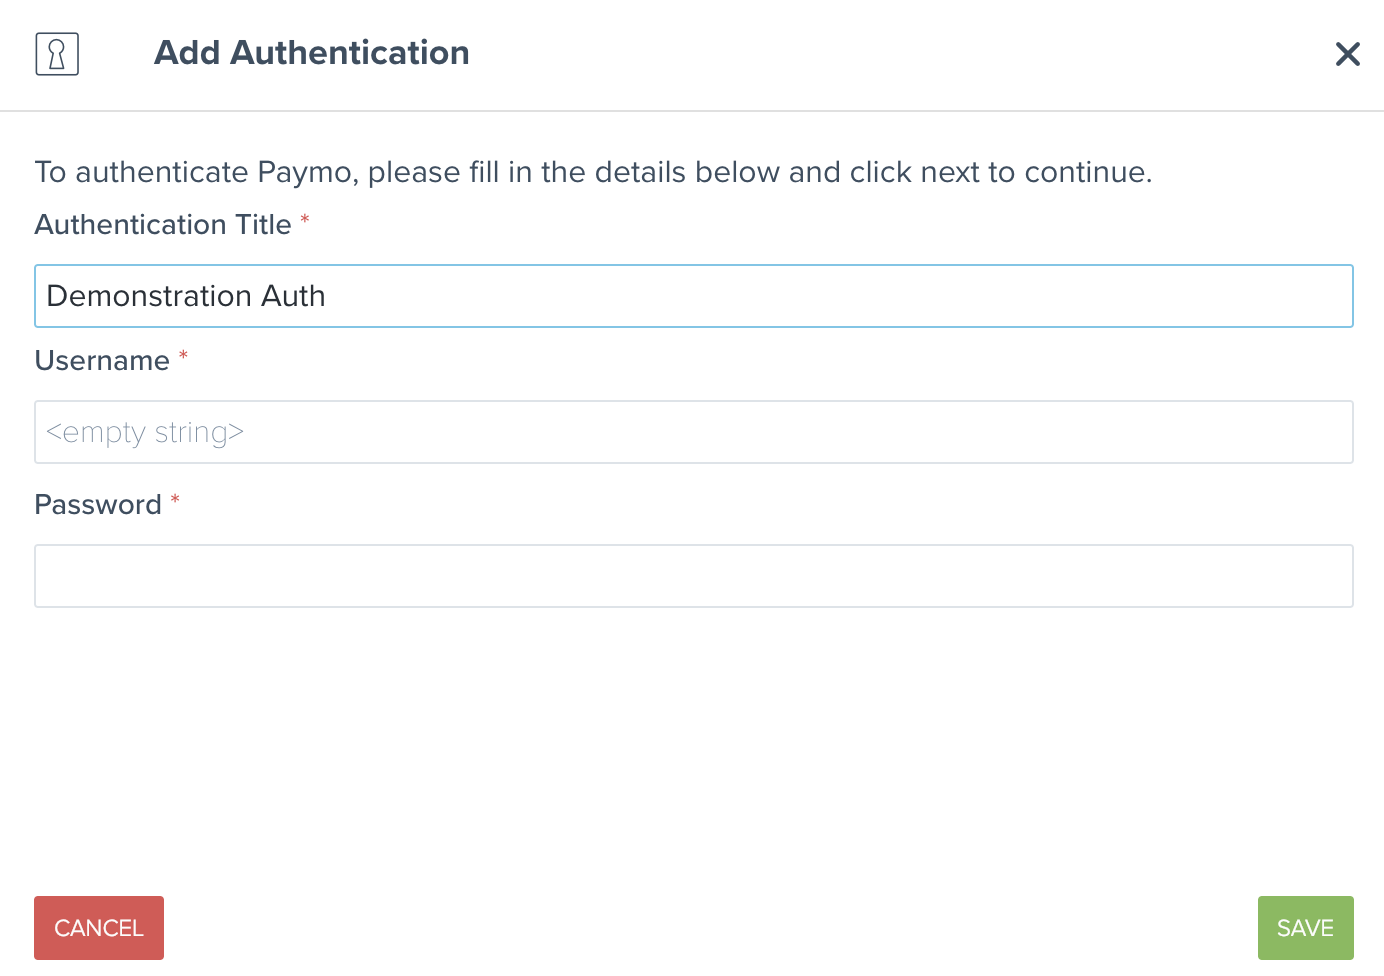Click the red asterisk beside Authentication Title
Image resolution: width=1384 pixels, height=976 pixels.
coord(305,220)
